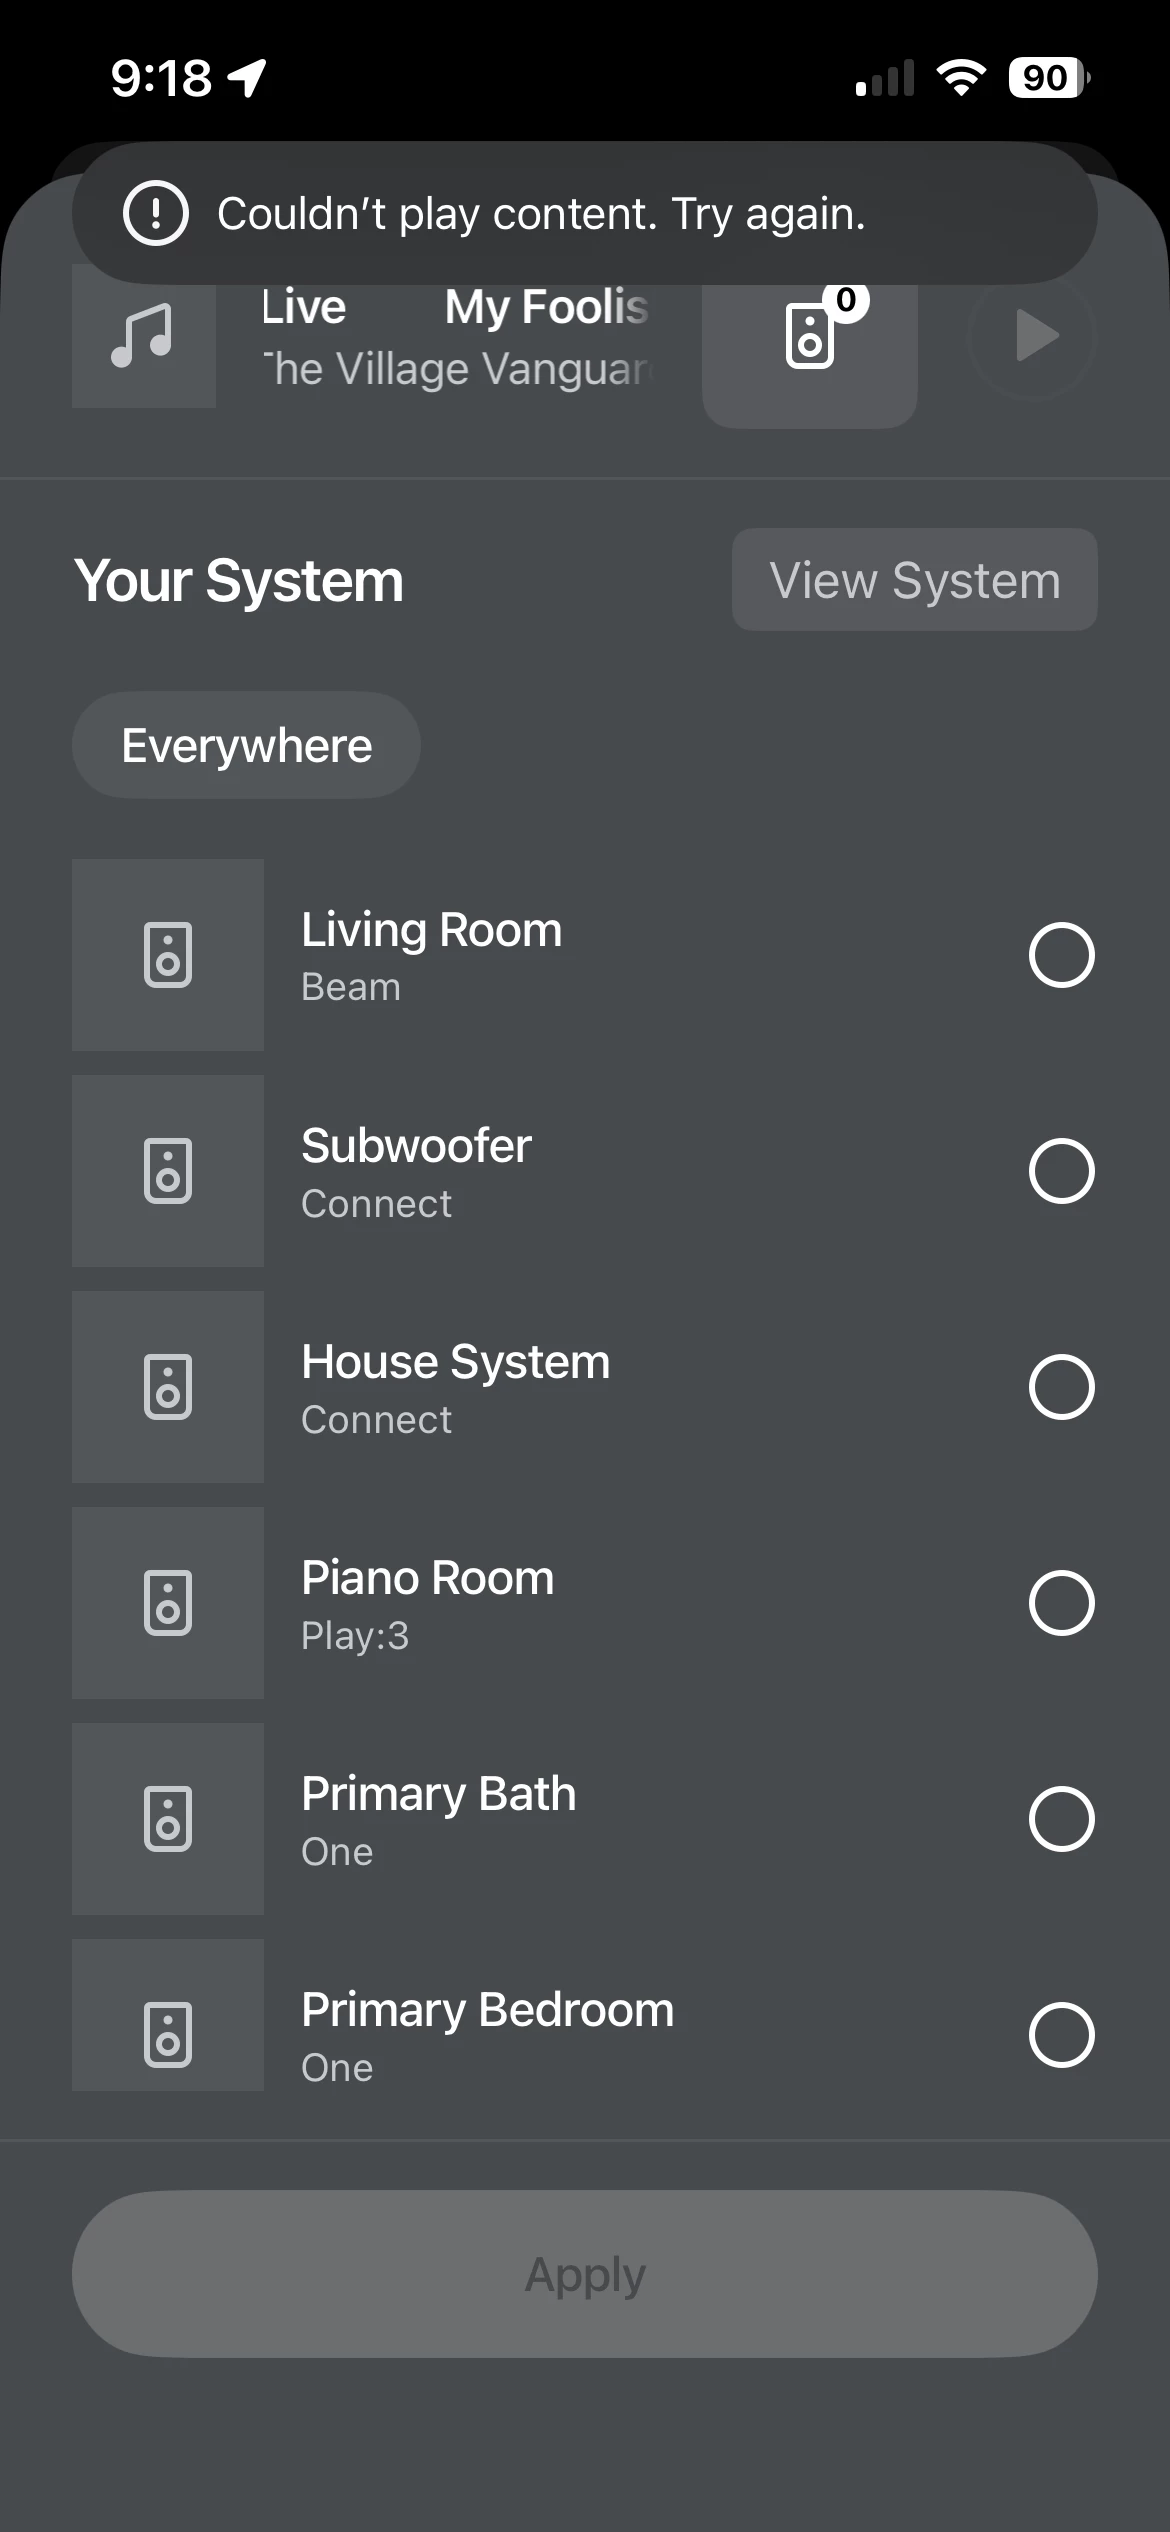The image size is (1170, 2532).
Task: Tap the View System button
Action: [x=914, y=580]
